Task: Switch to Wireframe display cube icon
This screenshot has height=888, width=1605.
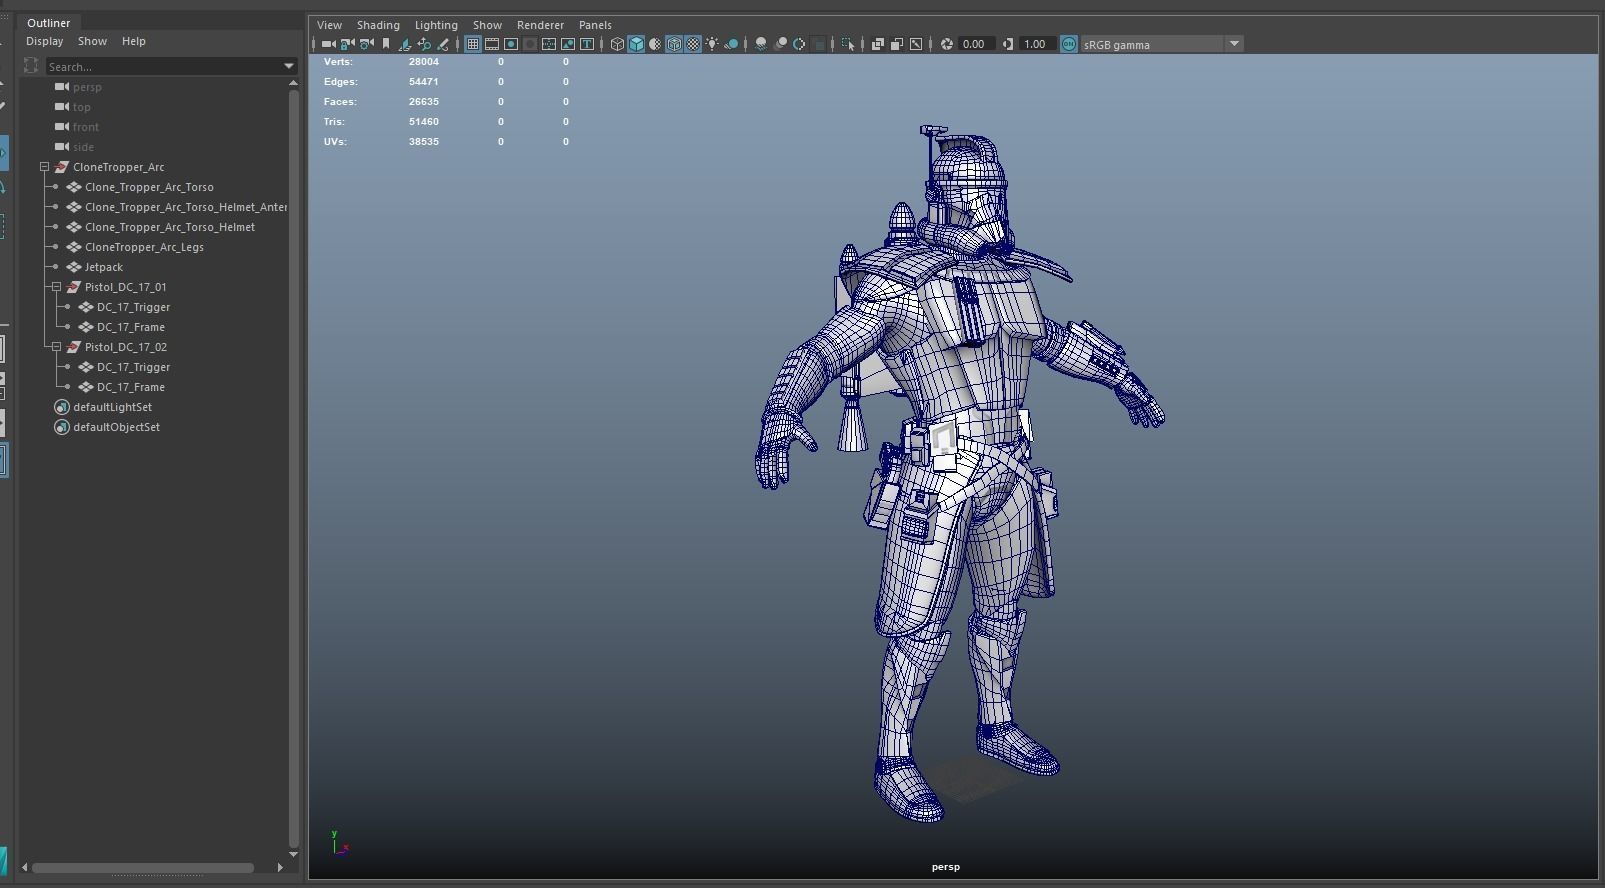Action: pos(617,44)
